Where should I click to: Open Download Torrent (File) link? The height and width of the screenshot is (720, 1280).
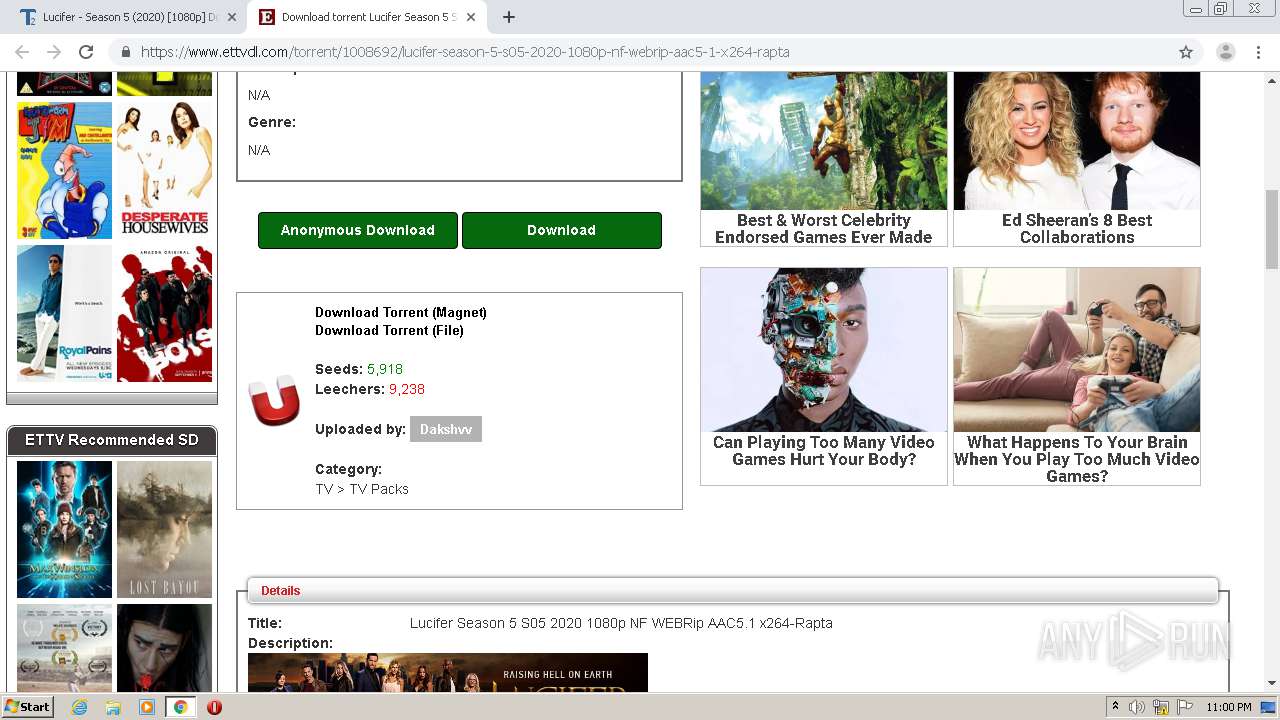point(389,330)
